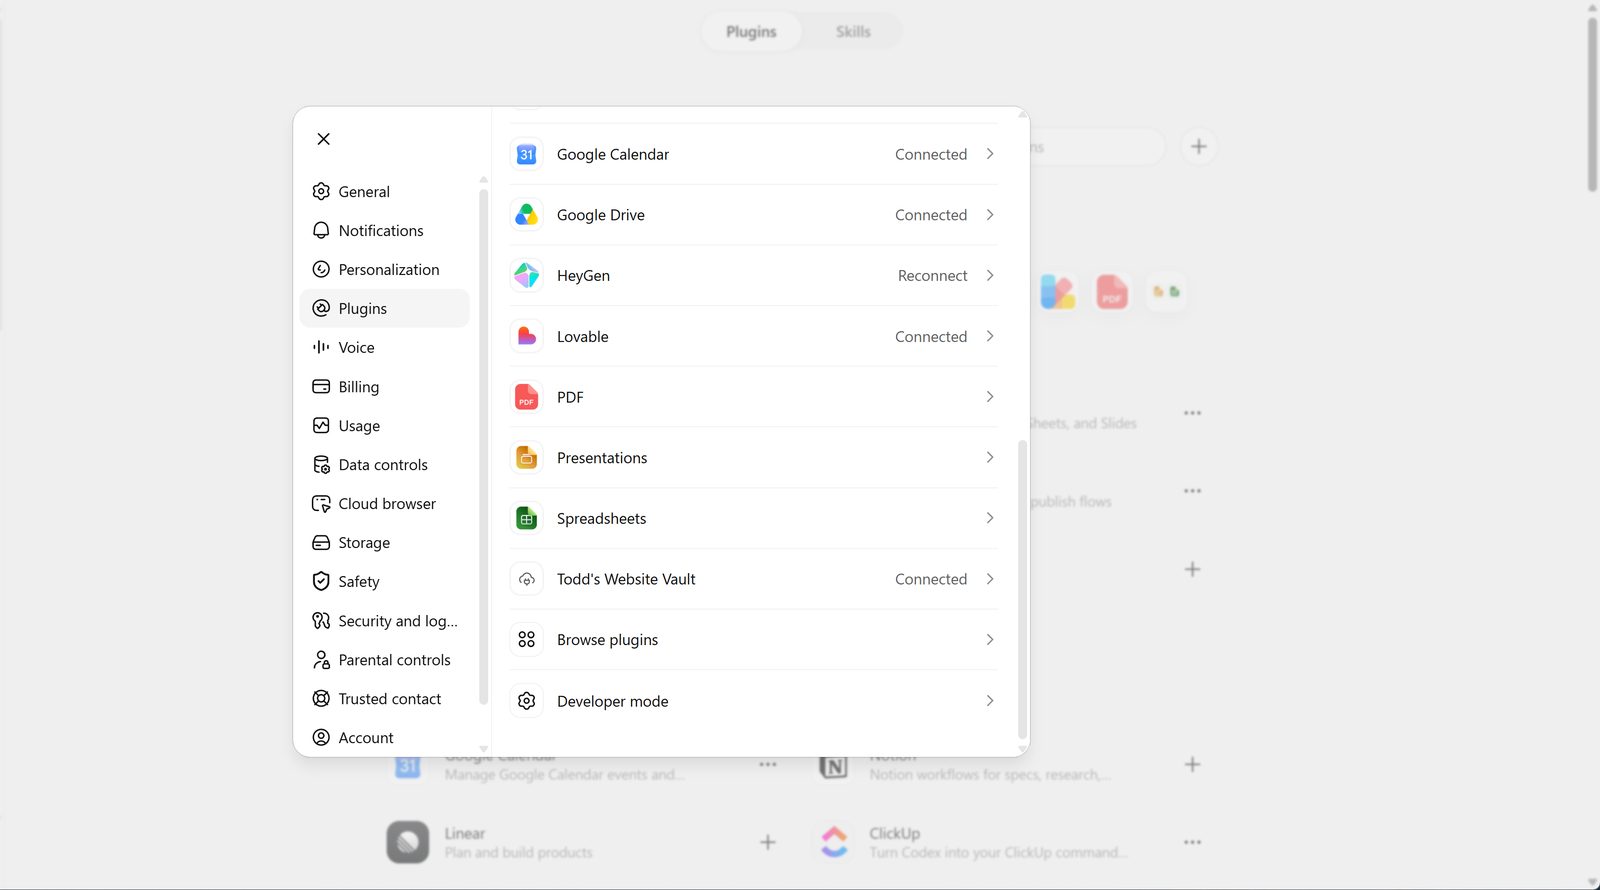Screen dimensions: 1600x890
Task: Expand Todd's Website Vault chevron
Action: pyautogui.click(x=990, y=579)
